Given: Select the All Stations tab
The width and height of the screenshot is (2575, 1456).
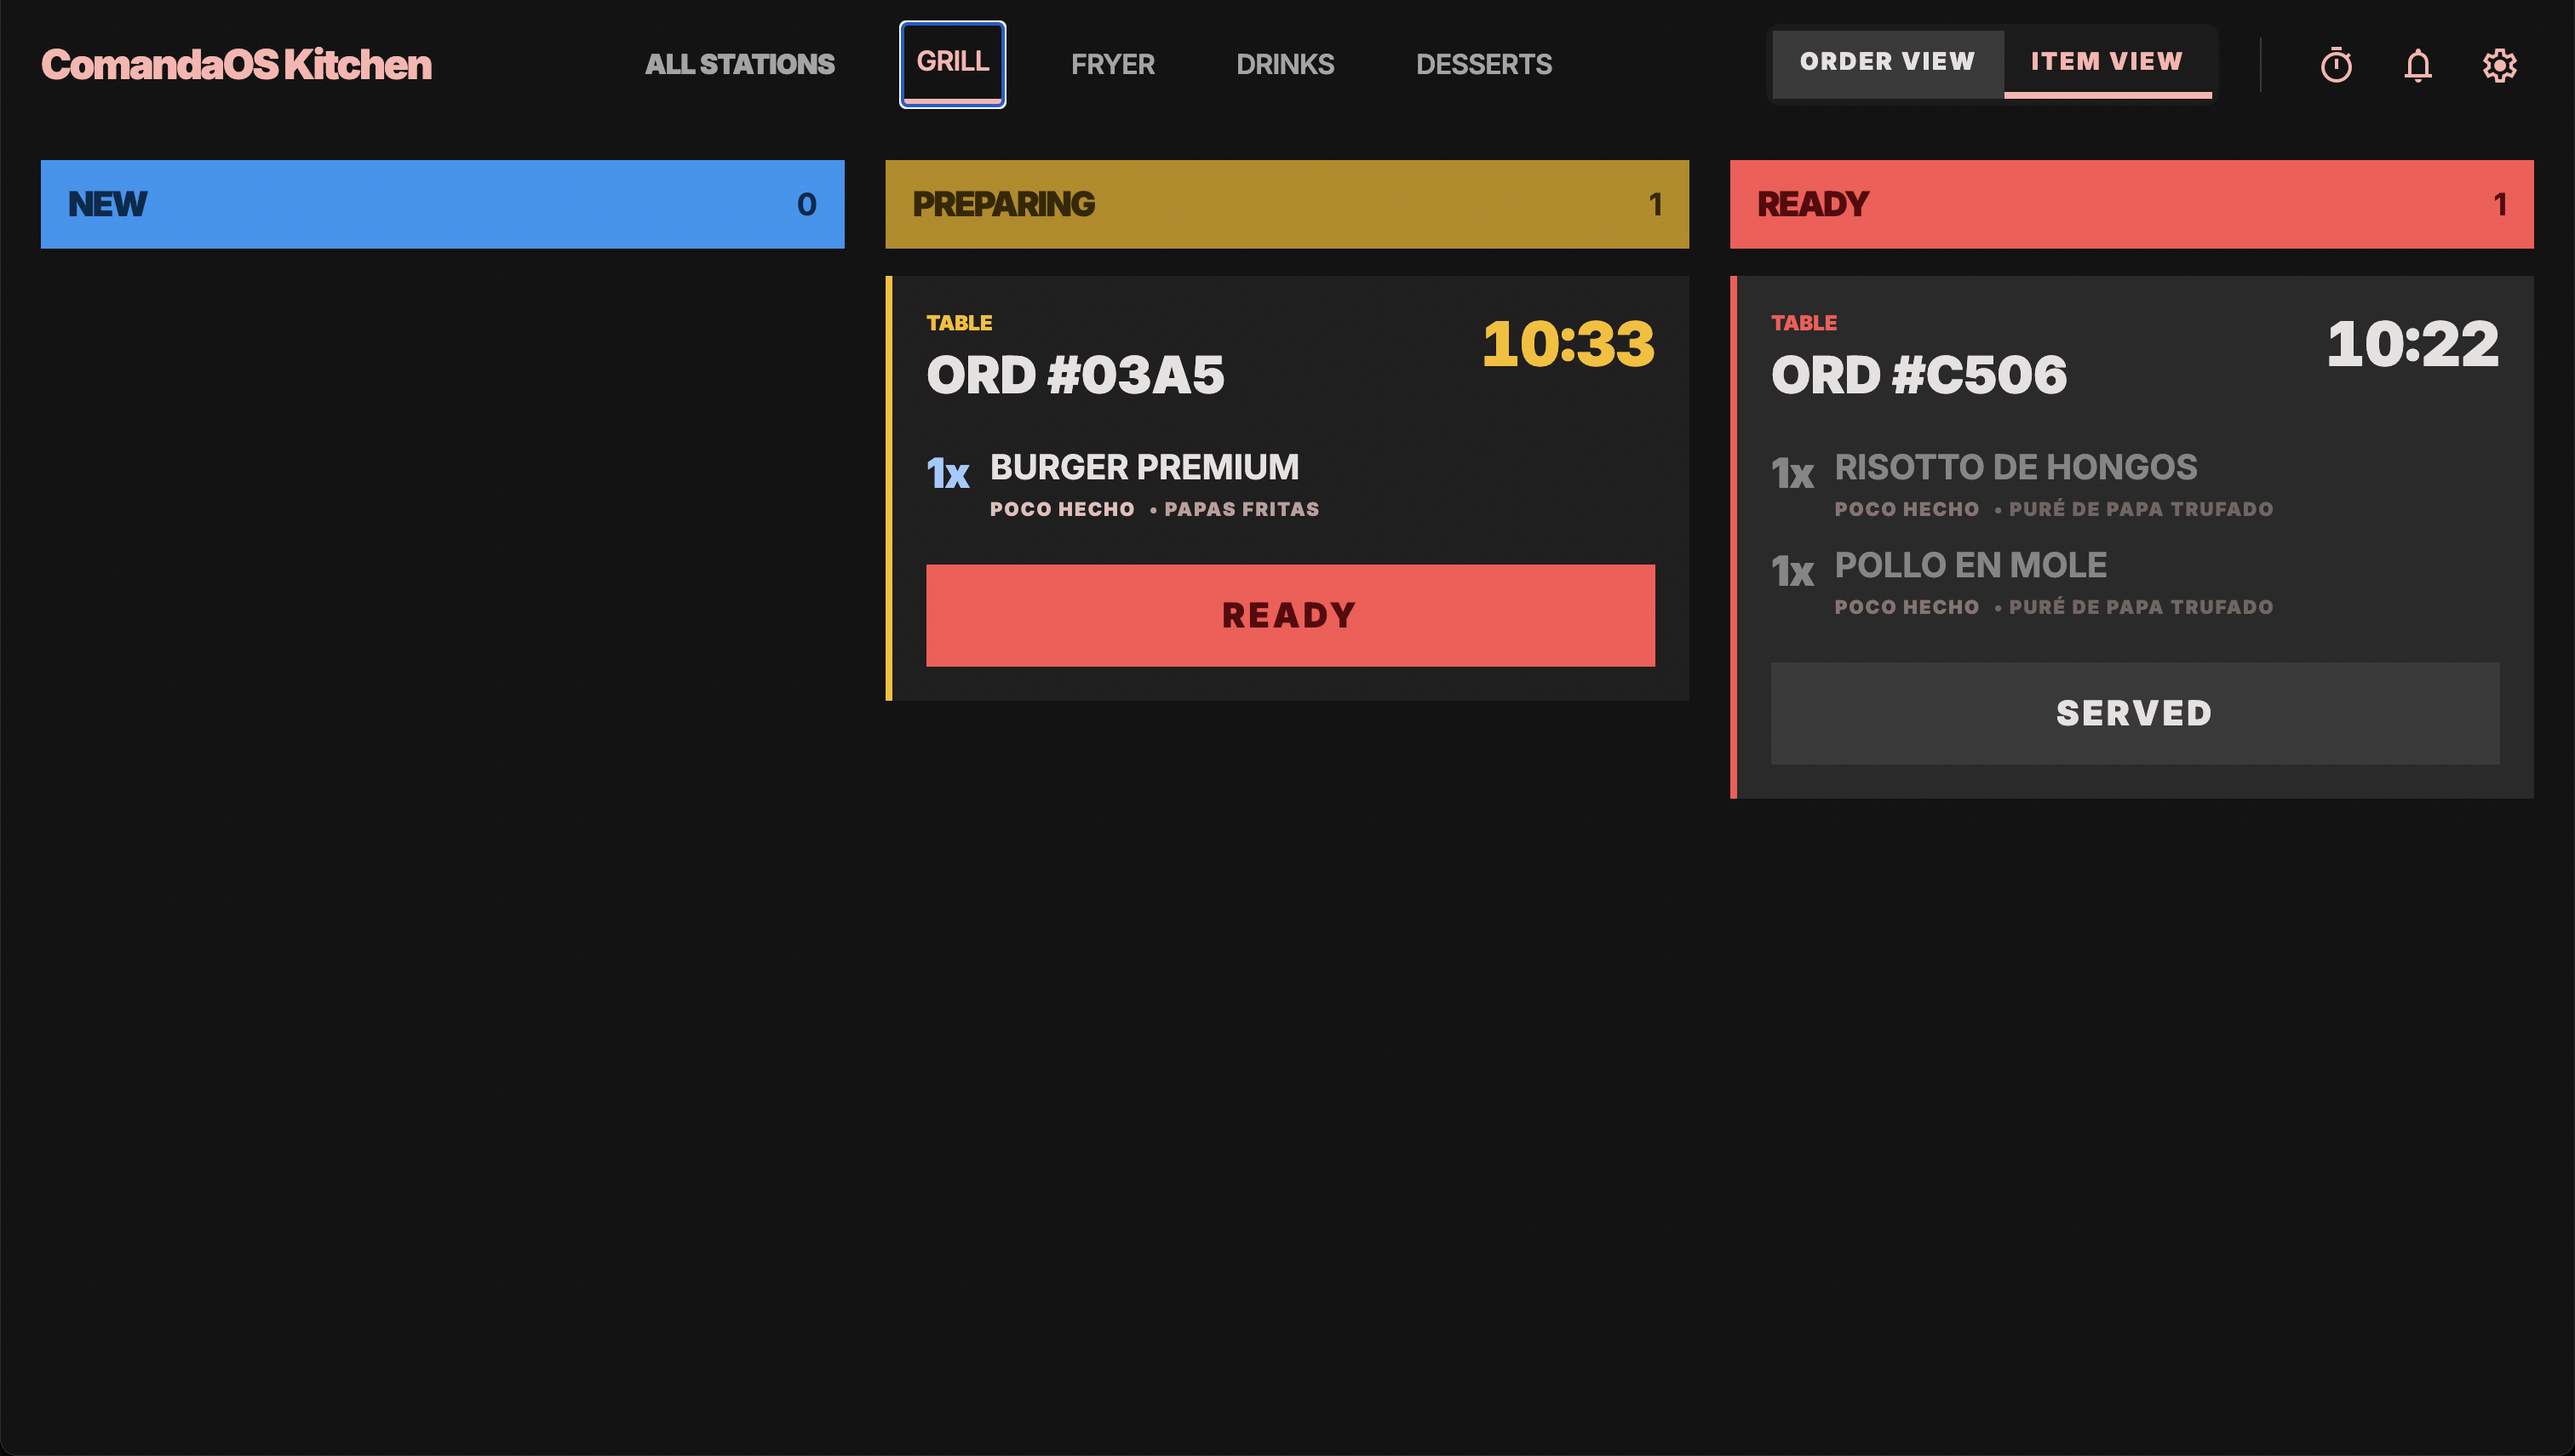Looking at the screenshot, I should click(739, 65).
